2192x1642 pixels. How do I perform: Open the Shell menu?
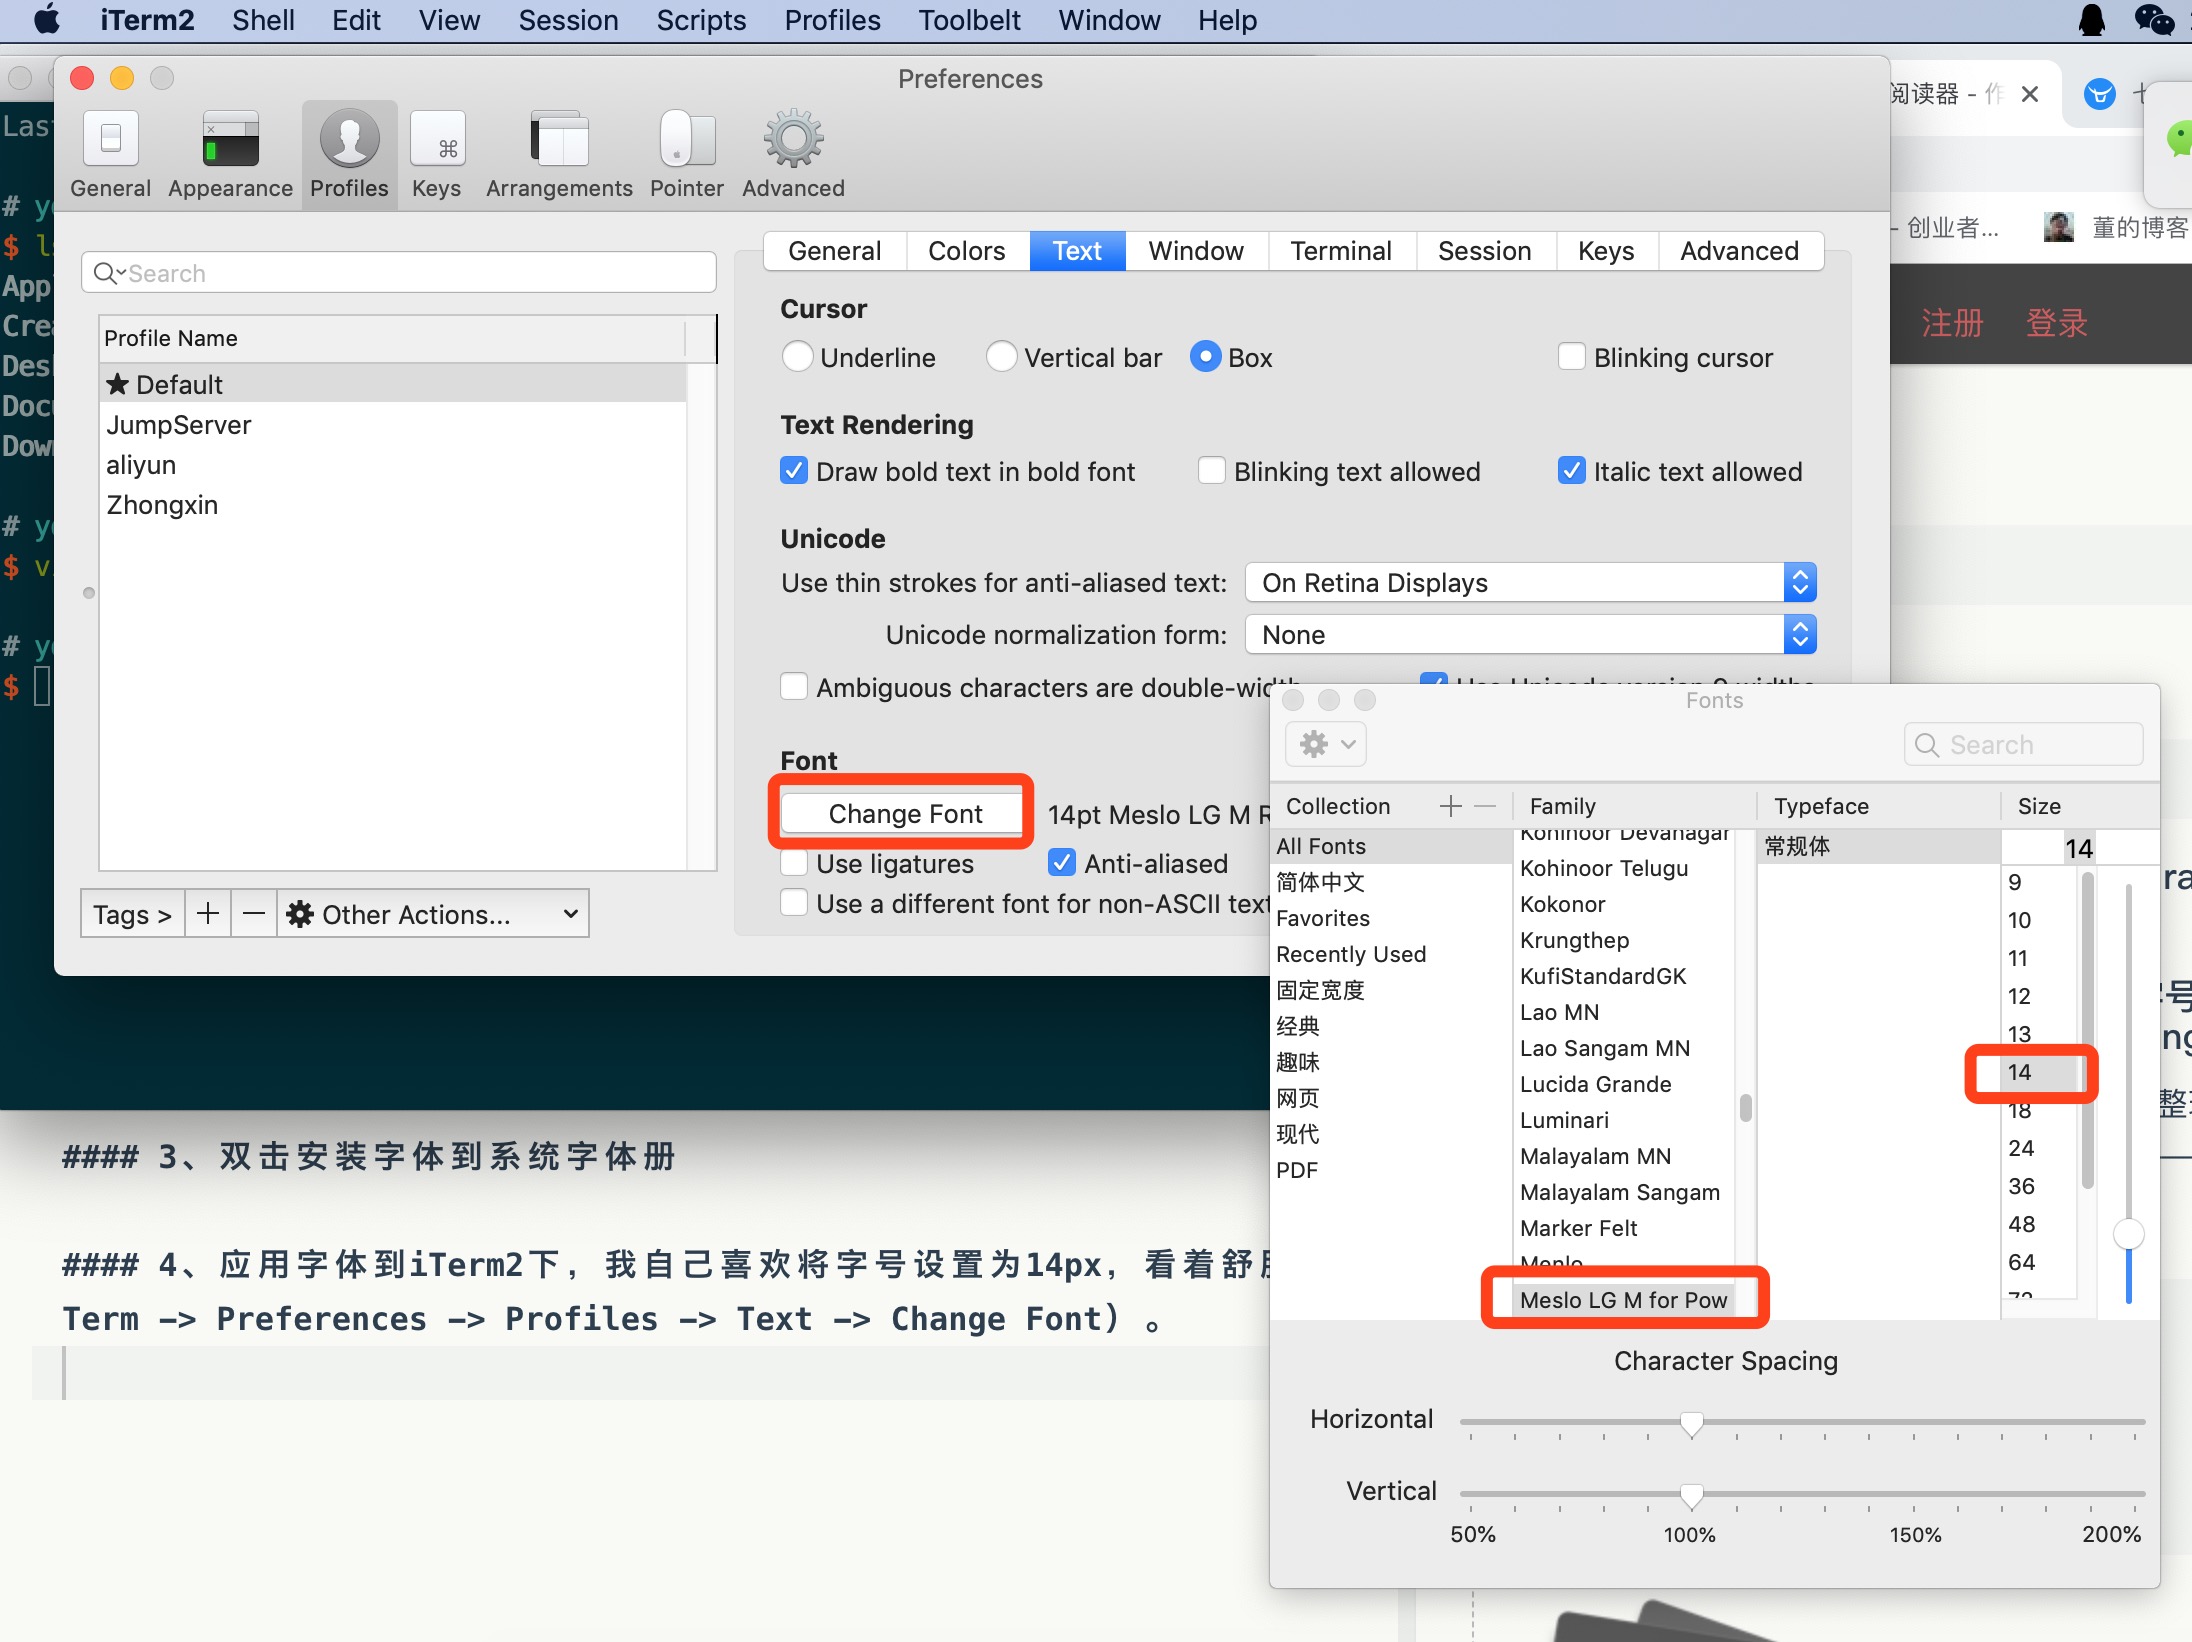pyautogui.click(x=263, y=20)
